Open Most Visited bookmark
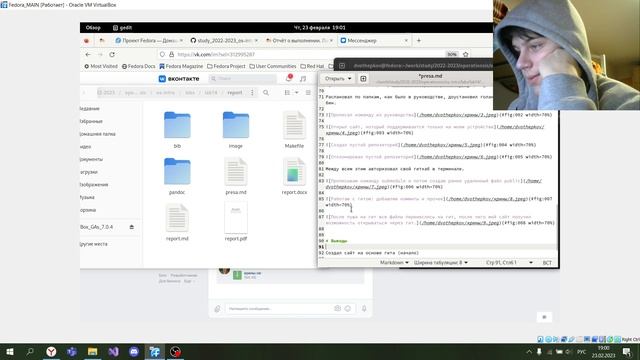The image size is (640, 360). coord(101,66)
